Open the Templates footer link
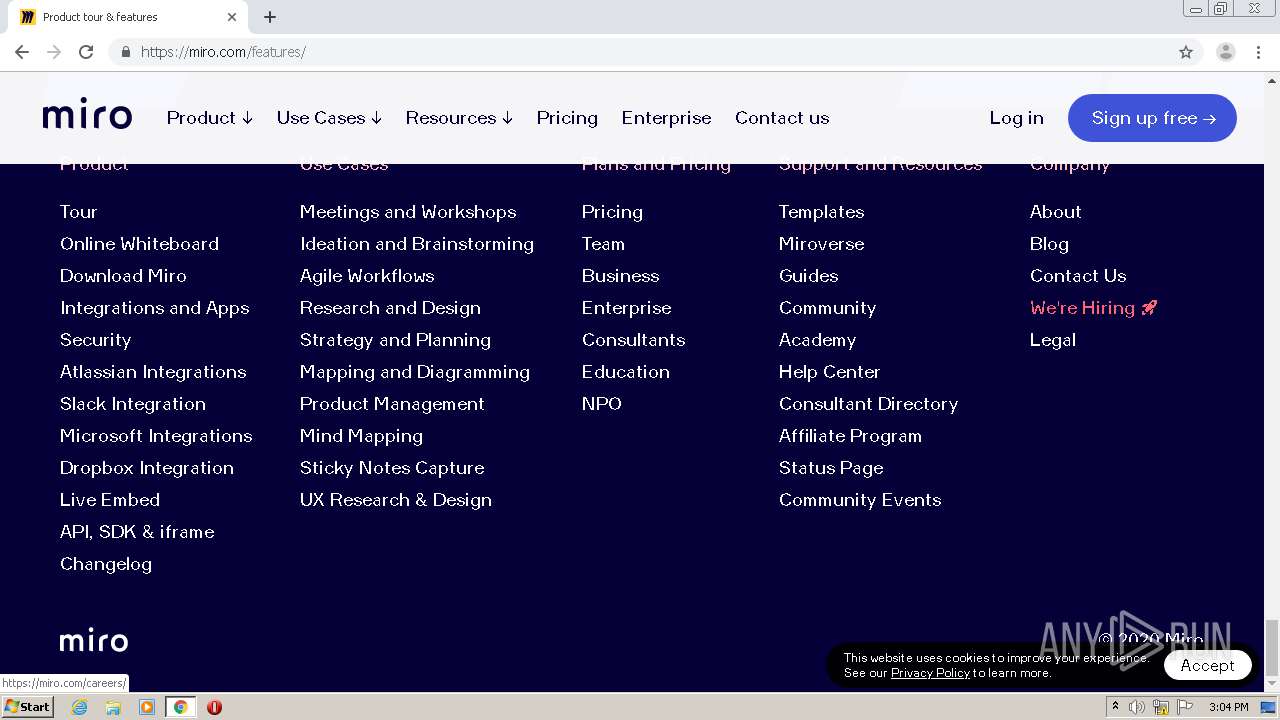Image resolution: width=1280 pixels, height=720 pixels. coord(821,212)
